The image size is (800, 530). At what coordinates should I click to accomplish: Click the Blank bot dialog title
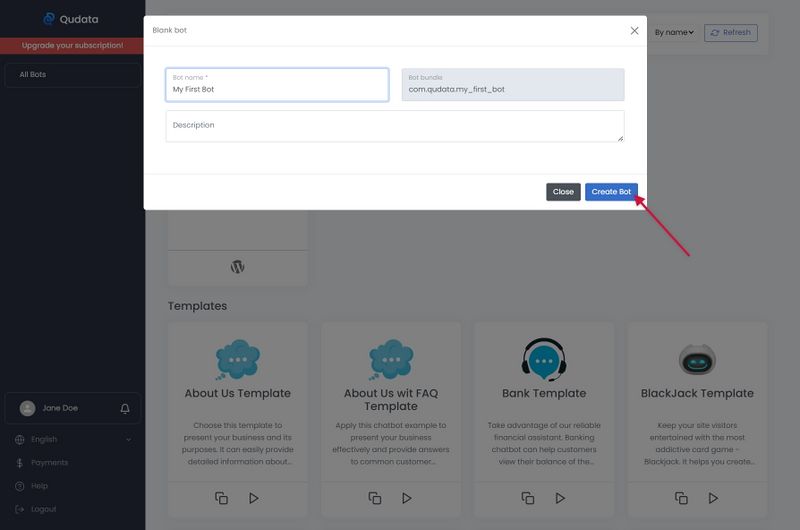169,31
